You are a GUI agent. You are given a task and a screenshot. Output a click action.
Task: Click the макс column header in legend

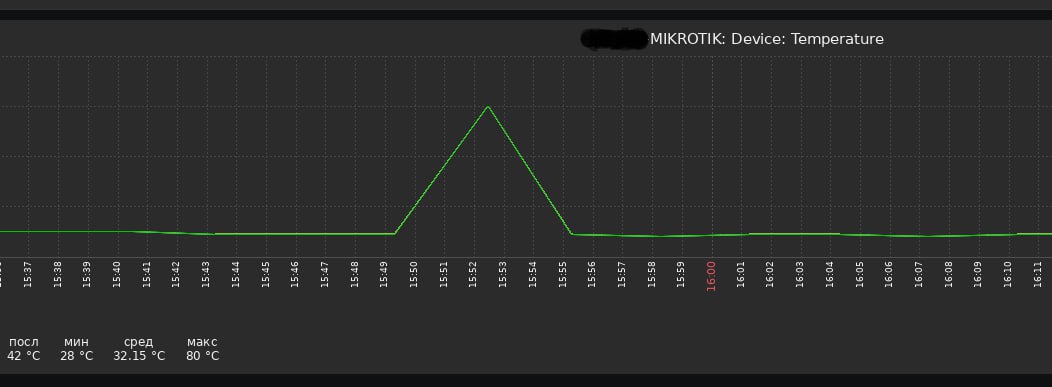(x=202, y=342)
